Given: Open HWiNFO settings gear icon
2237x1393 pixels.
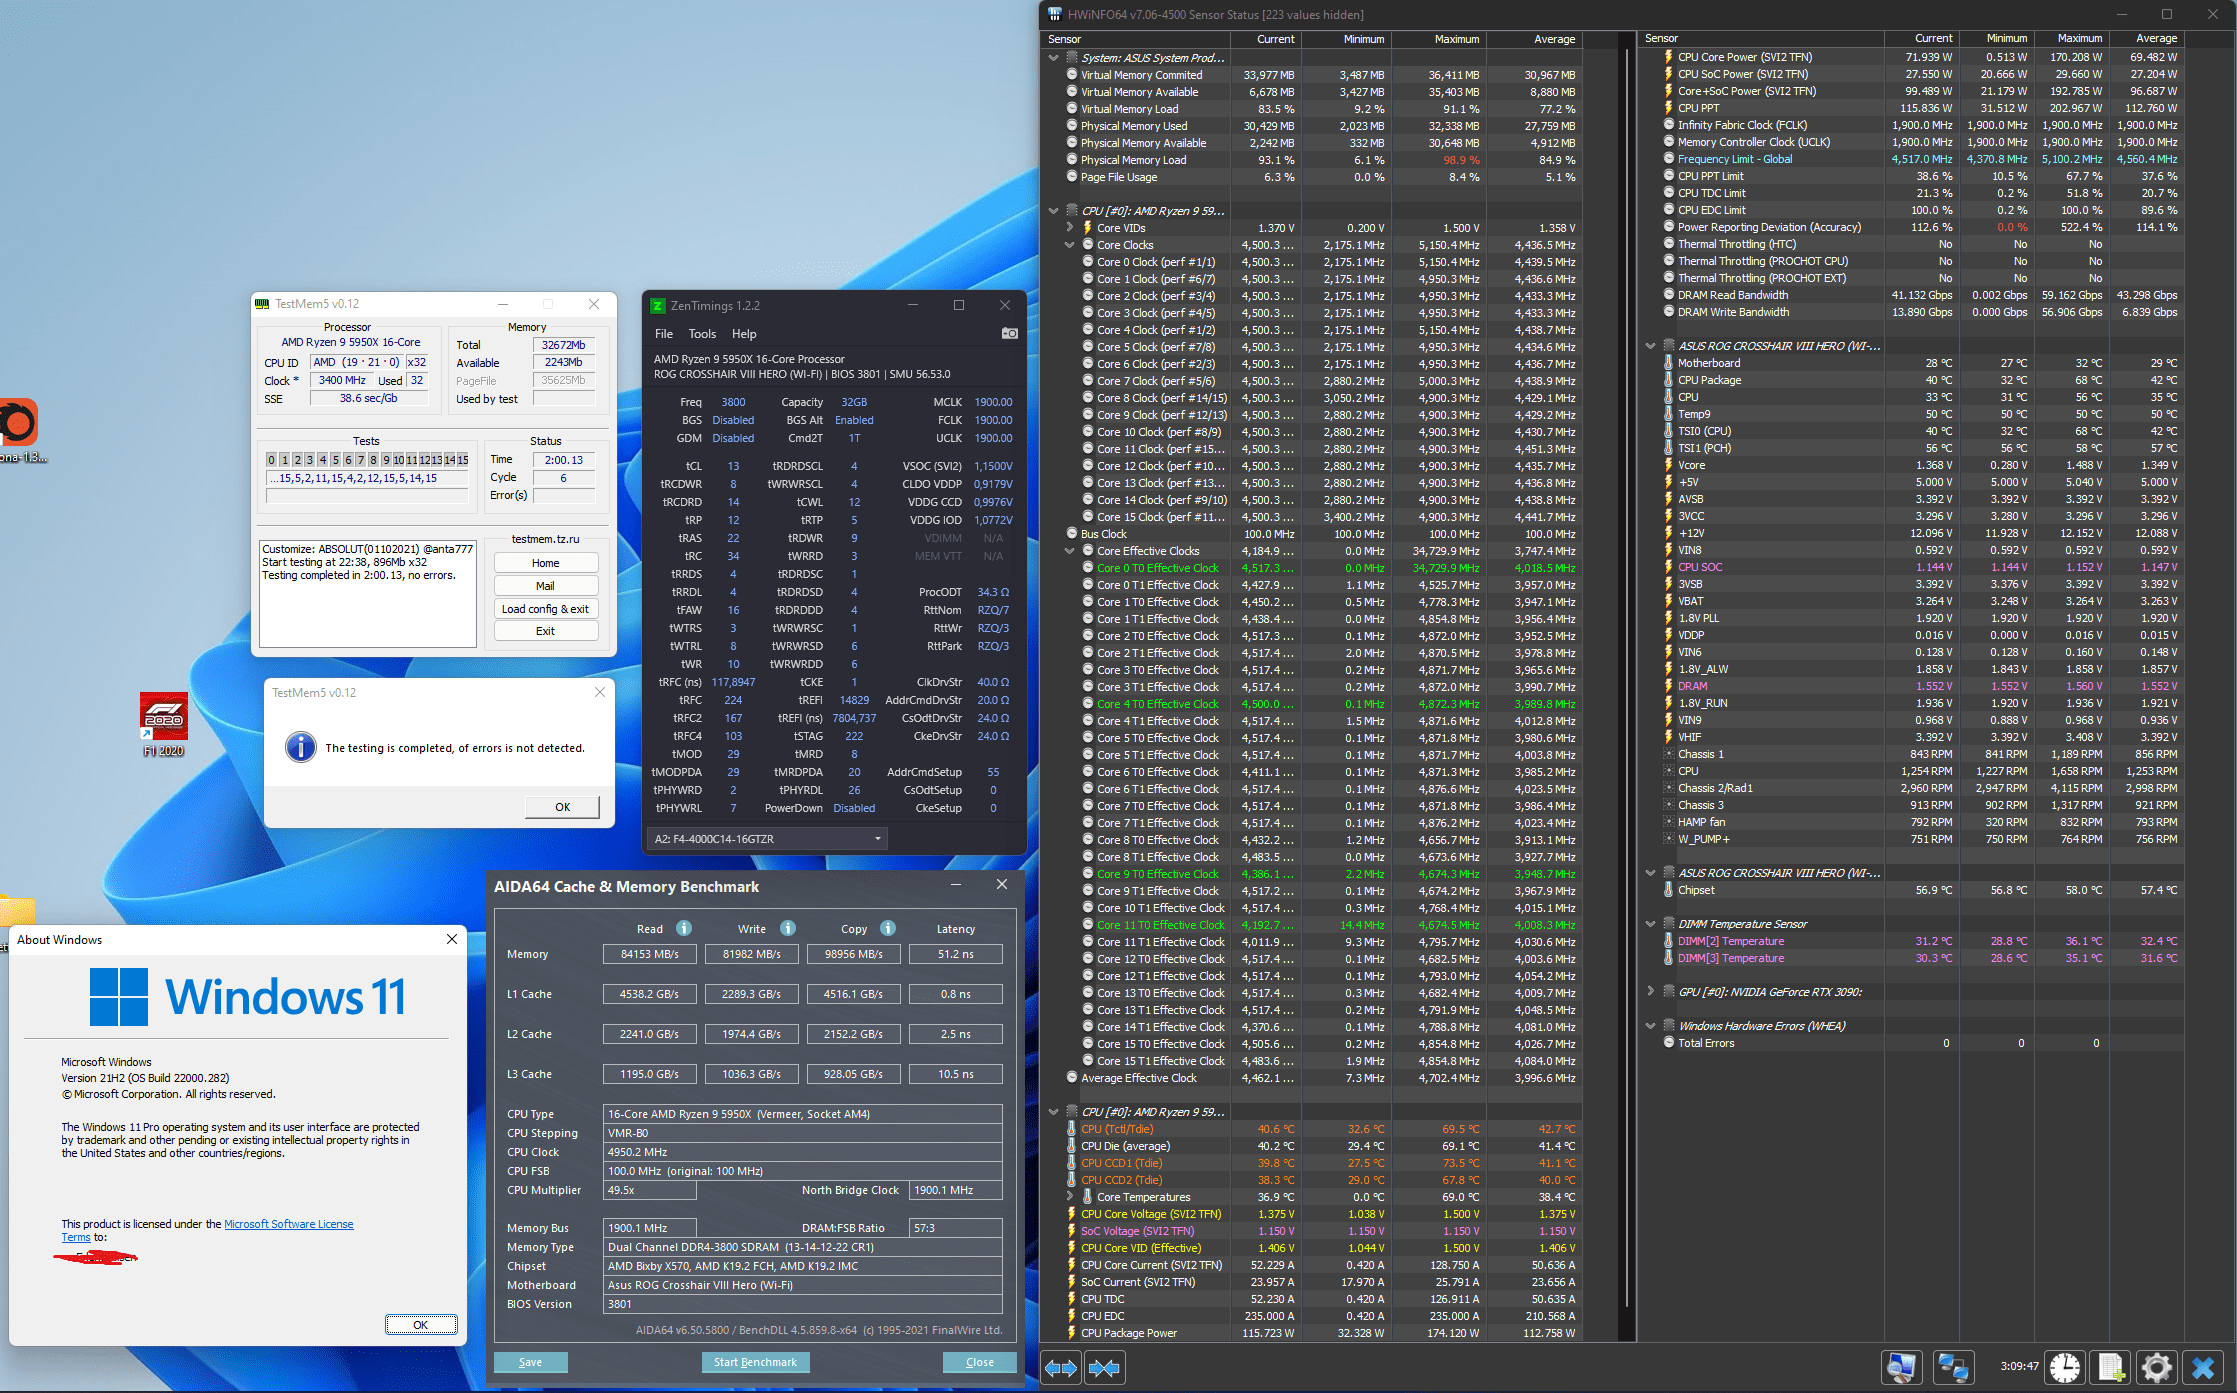Looking at the screenshot, I should click(x=2157, y=1367).
